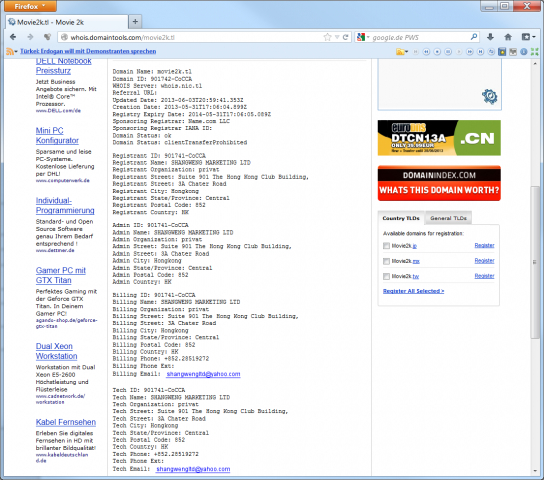This screenshot has height=480, width=544.
Task: Click the feed folder icon in toolbar
Action: pyautogui.click(x=400, y=52)
